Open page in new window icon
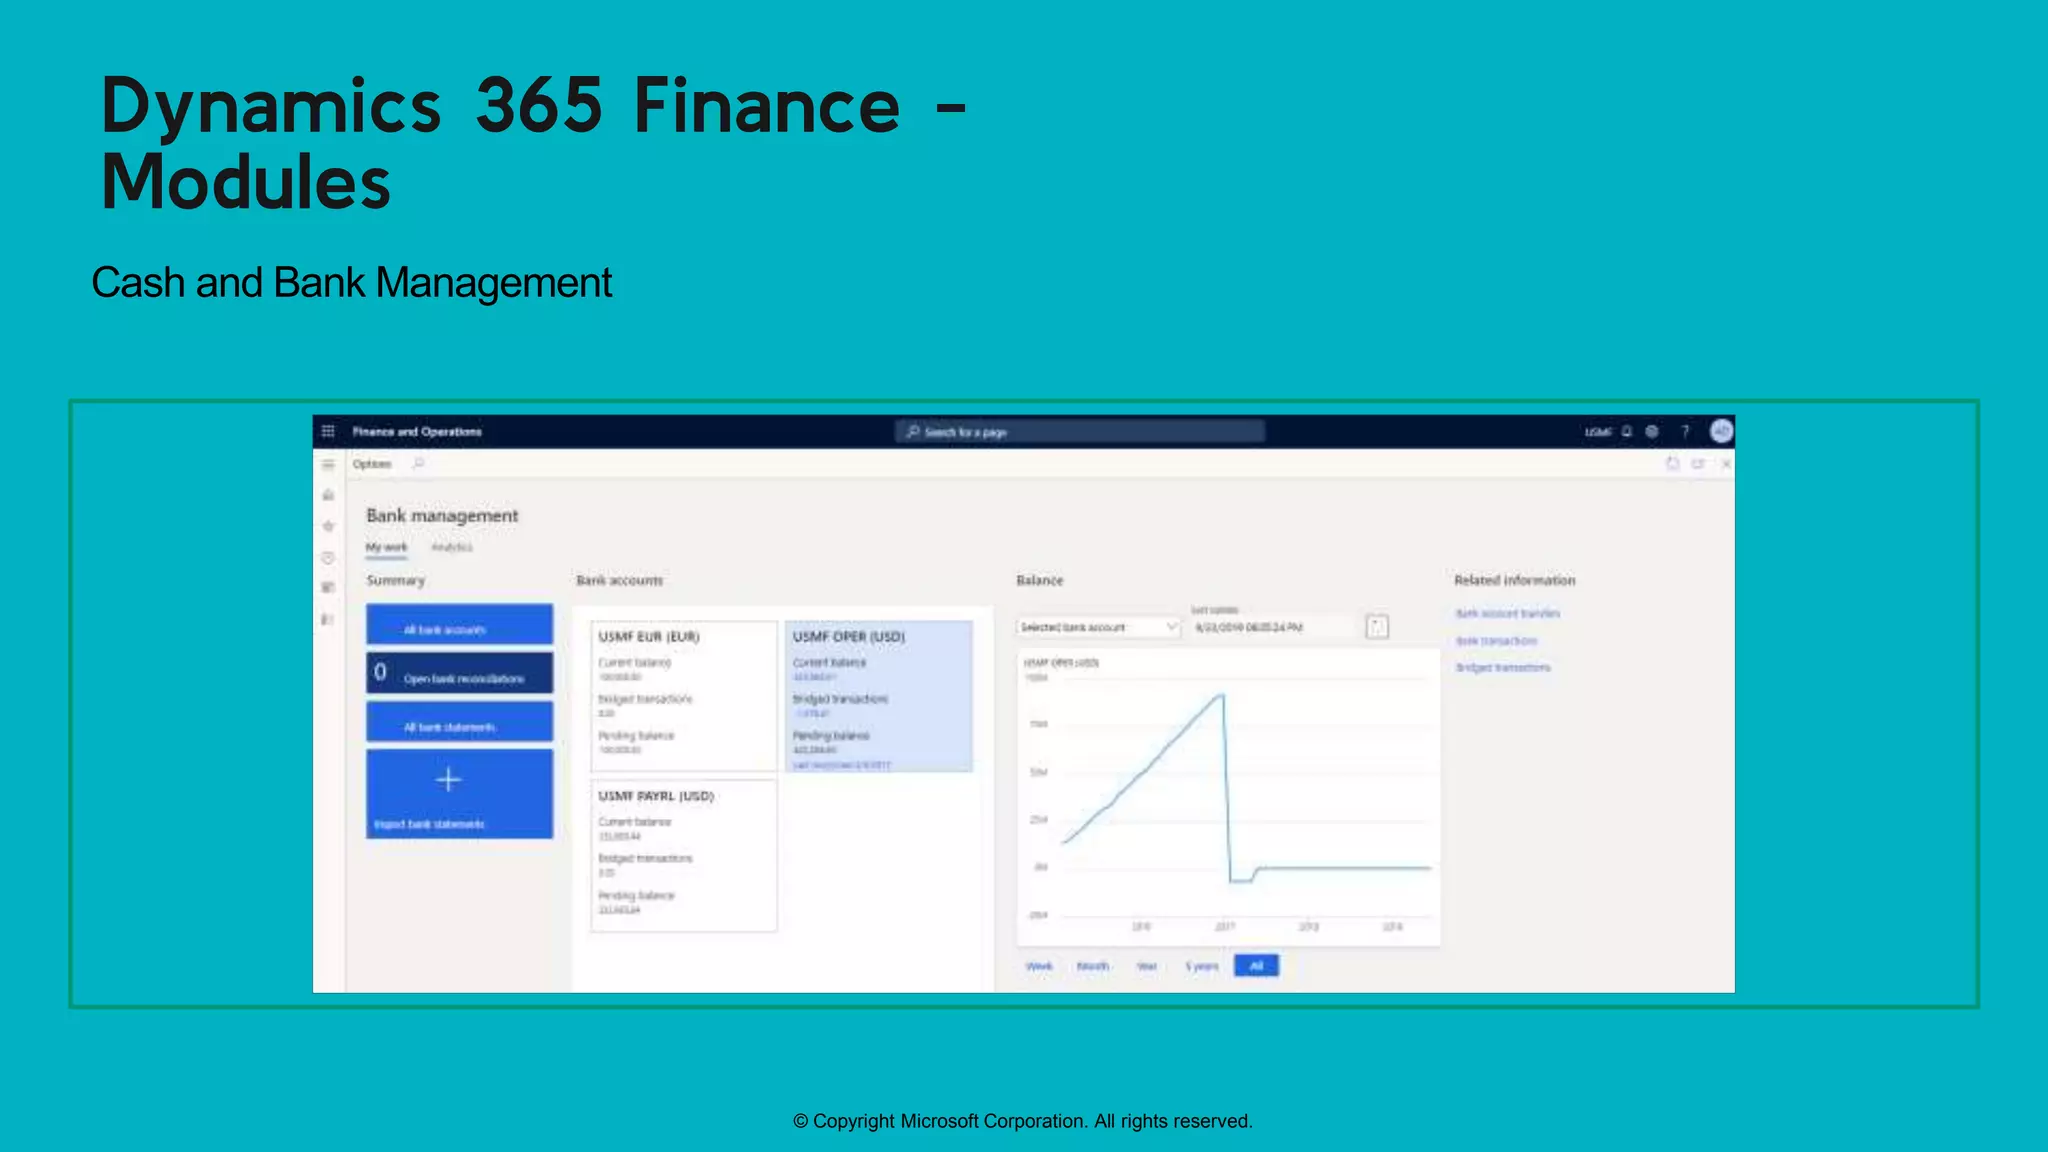This screenshot has height=1152, width=2048. click(1698, 464)
